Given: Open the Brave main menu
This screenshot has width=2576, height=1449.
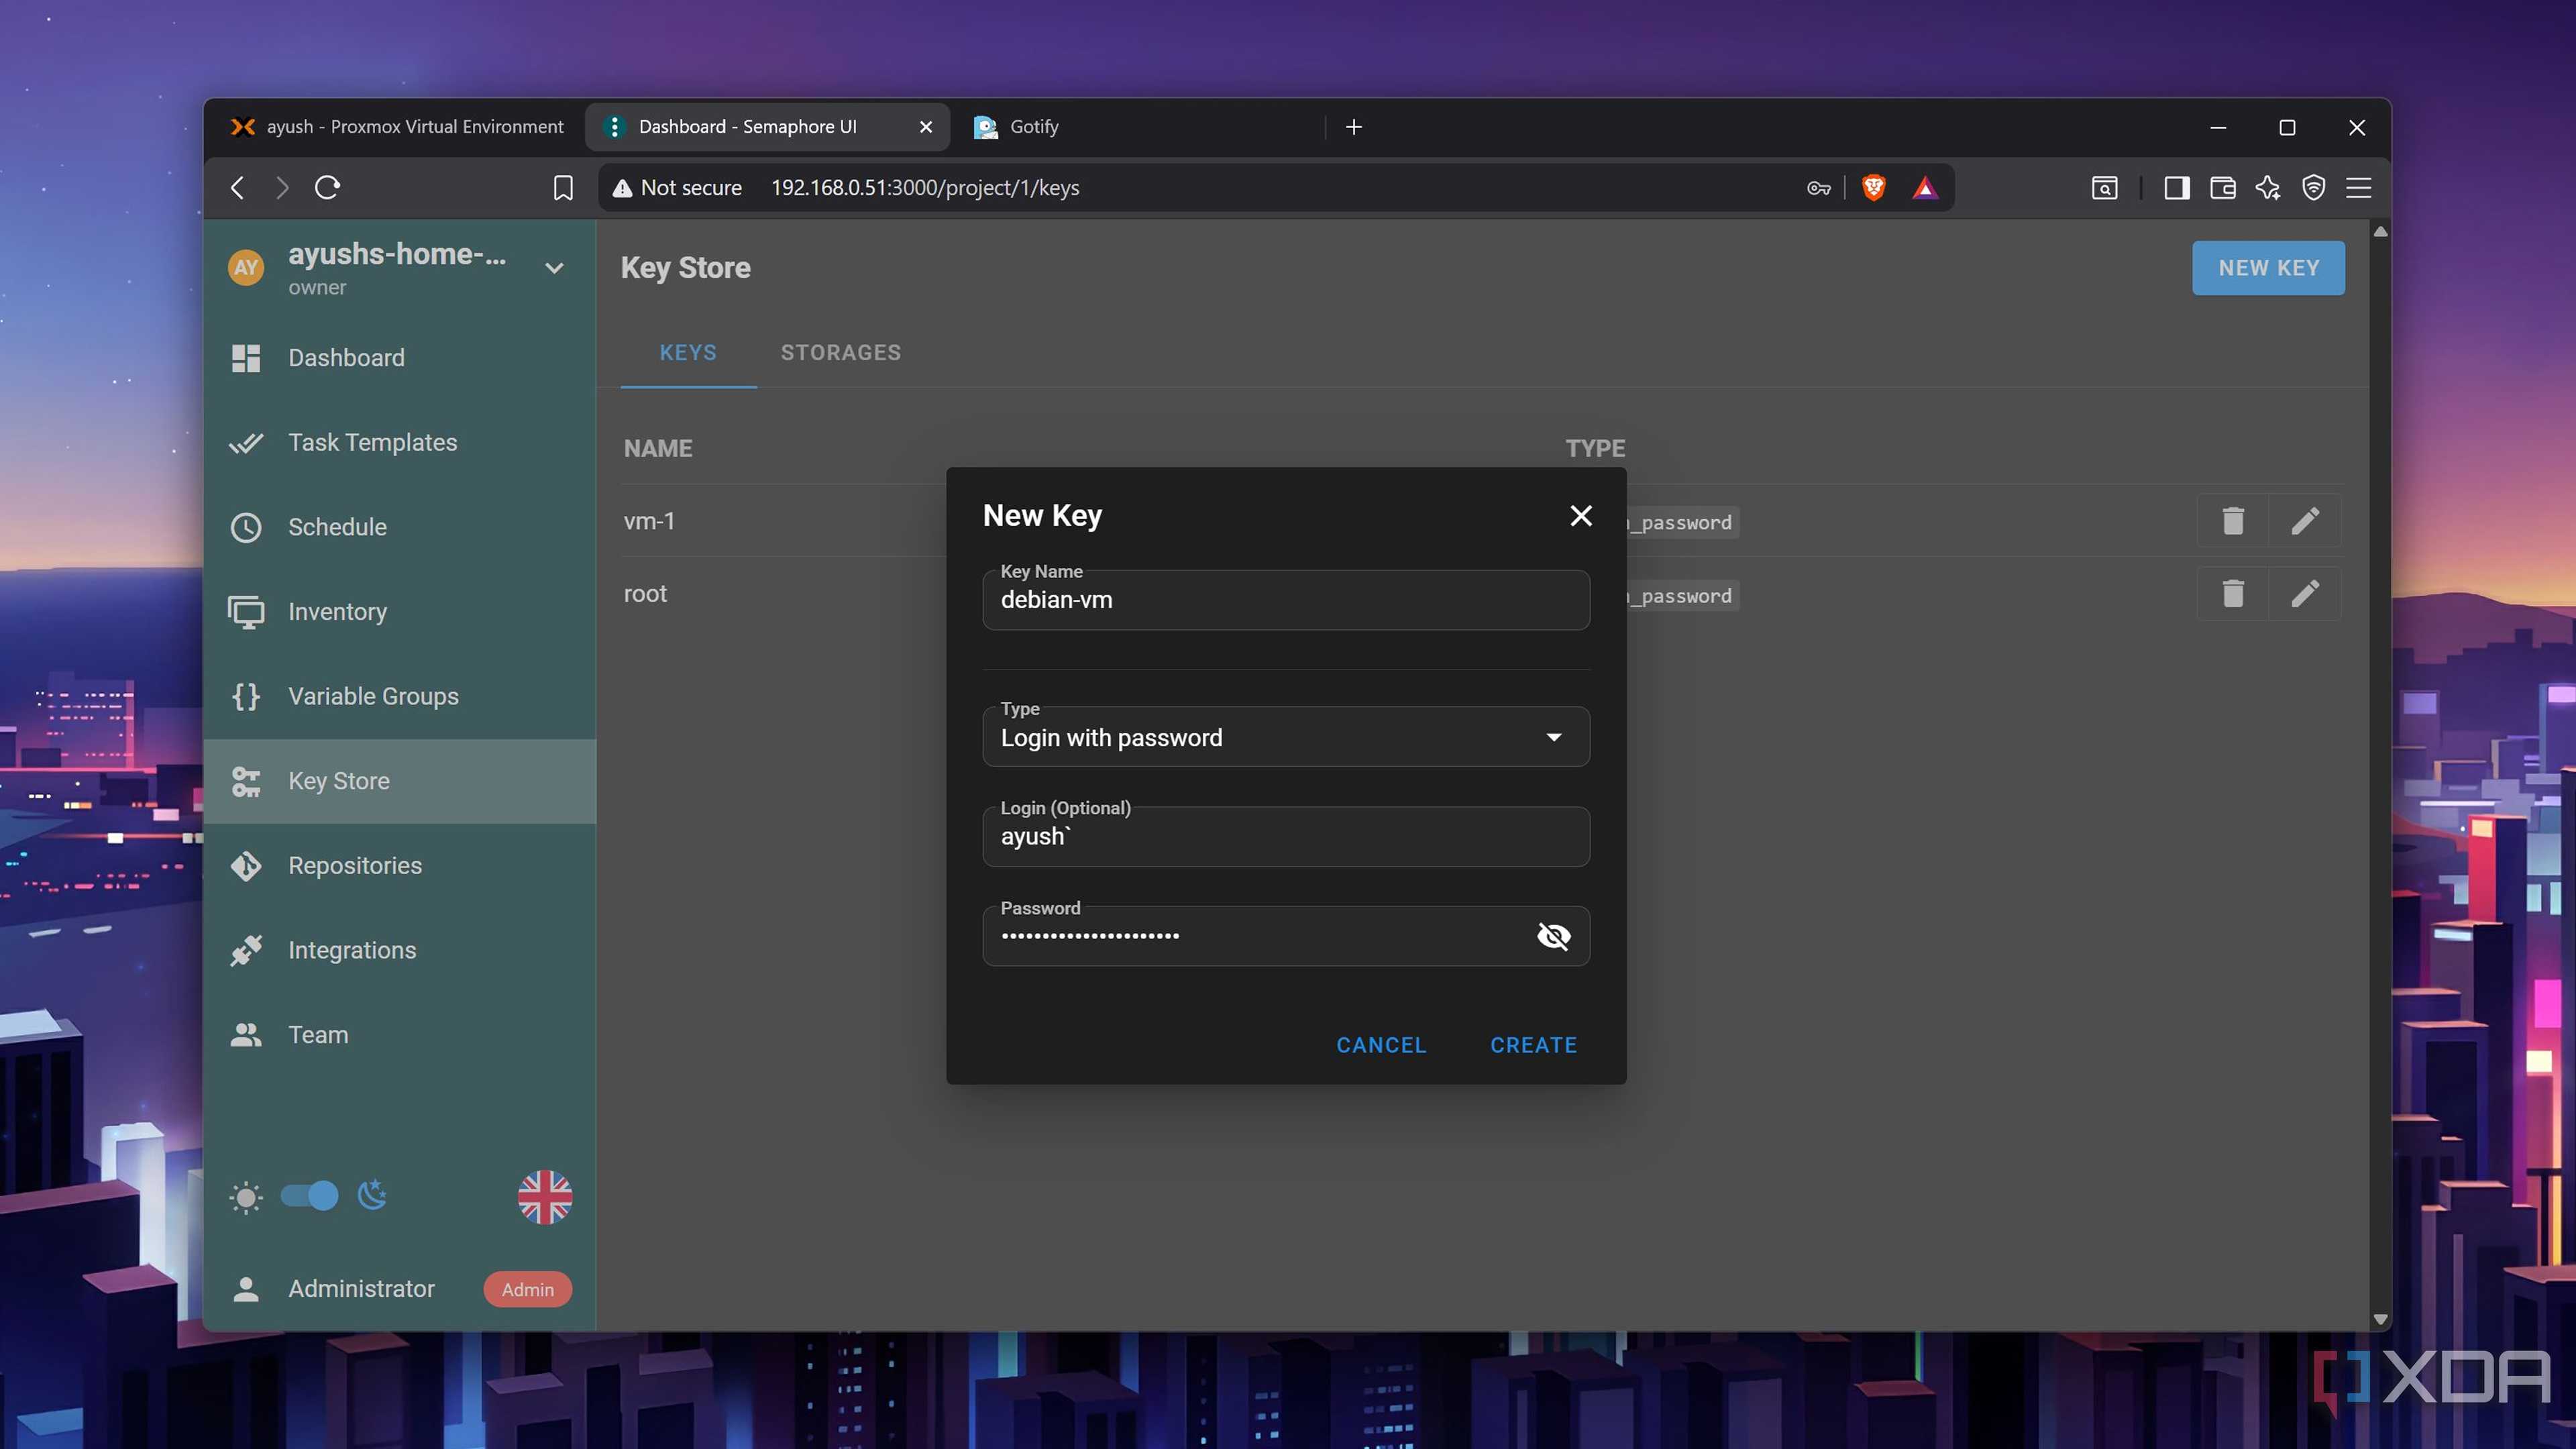Looking at the screenshot, I should [2359, 187].
